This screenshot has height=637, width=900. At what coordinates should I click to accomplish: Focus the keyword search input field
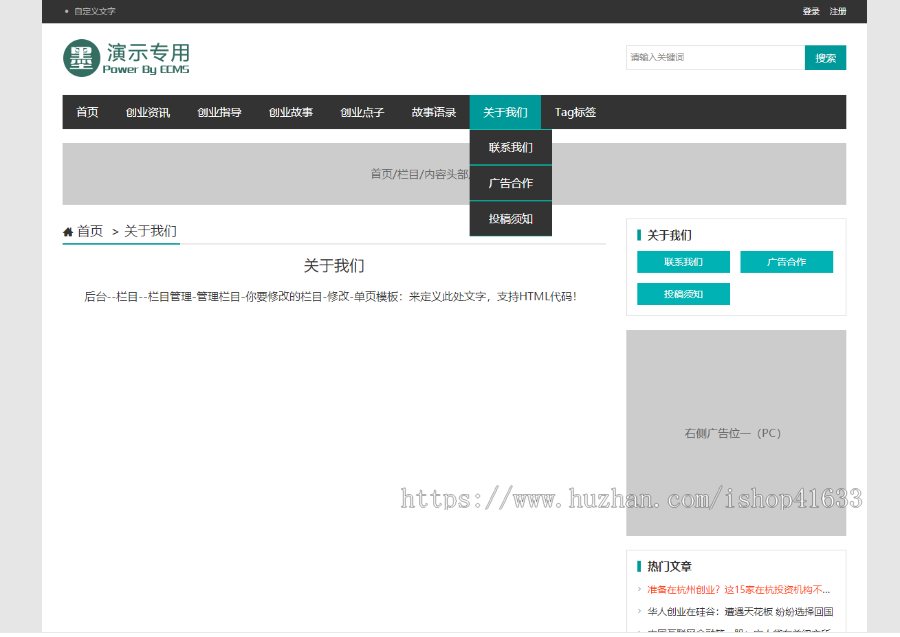pos(715,57)
